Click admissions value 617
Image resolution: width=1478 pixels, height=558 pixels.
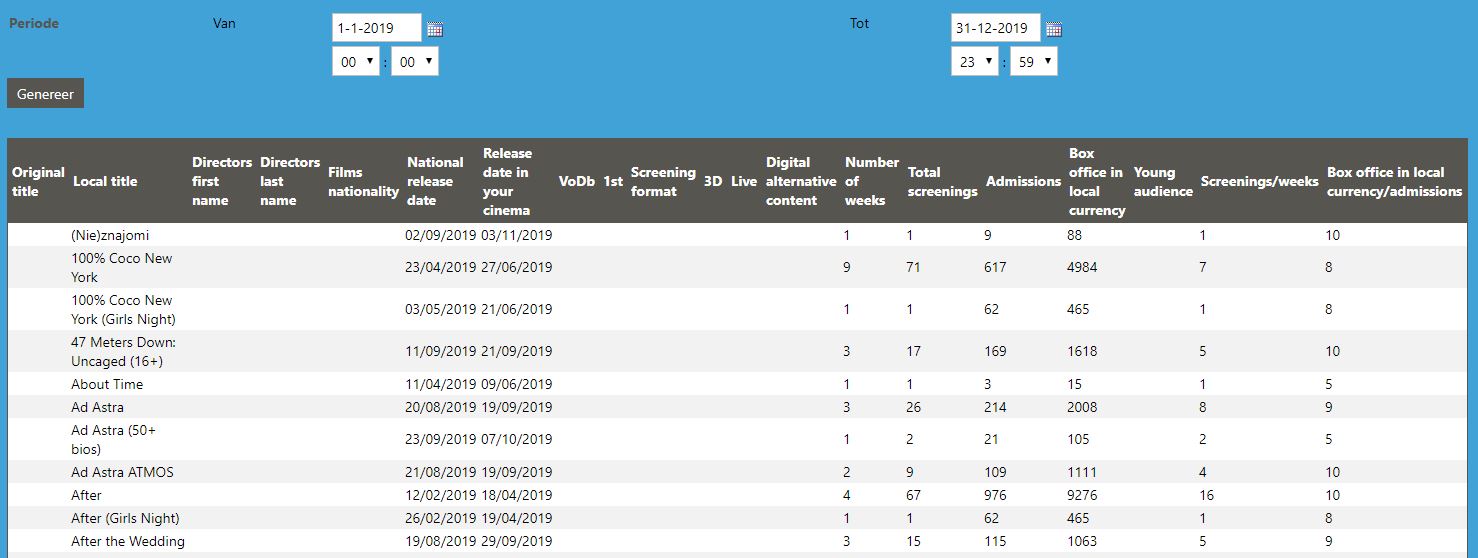coord(995,268)
